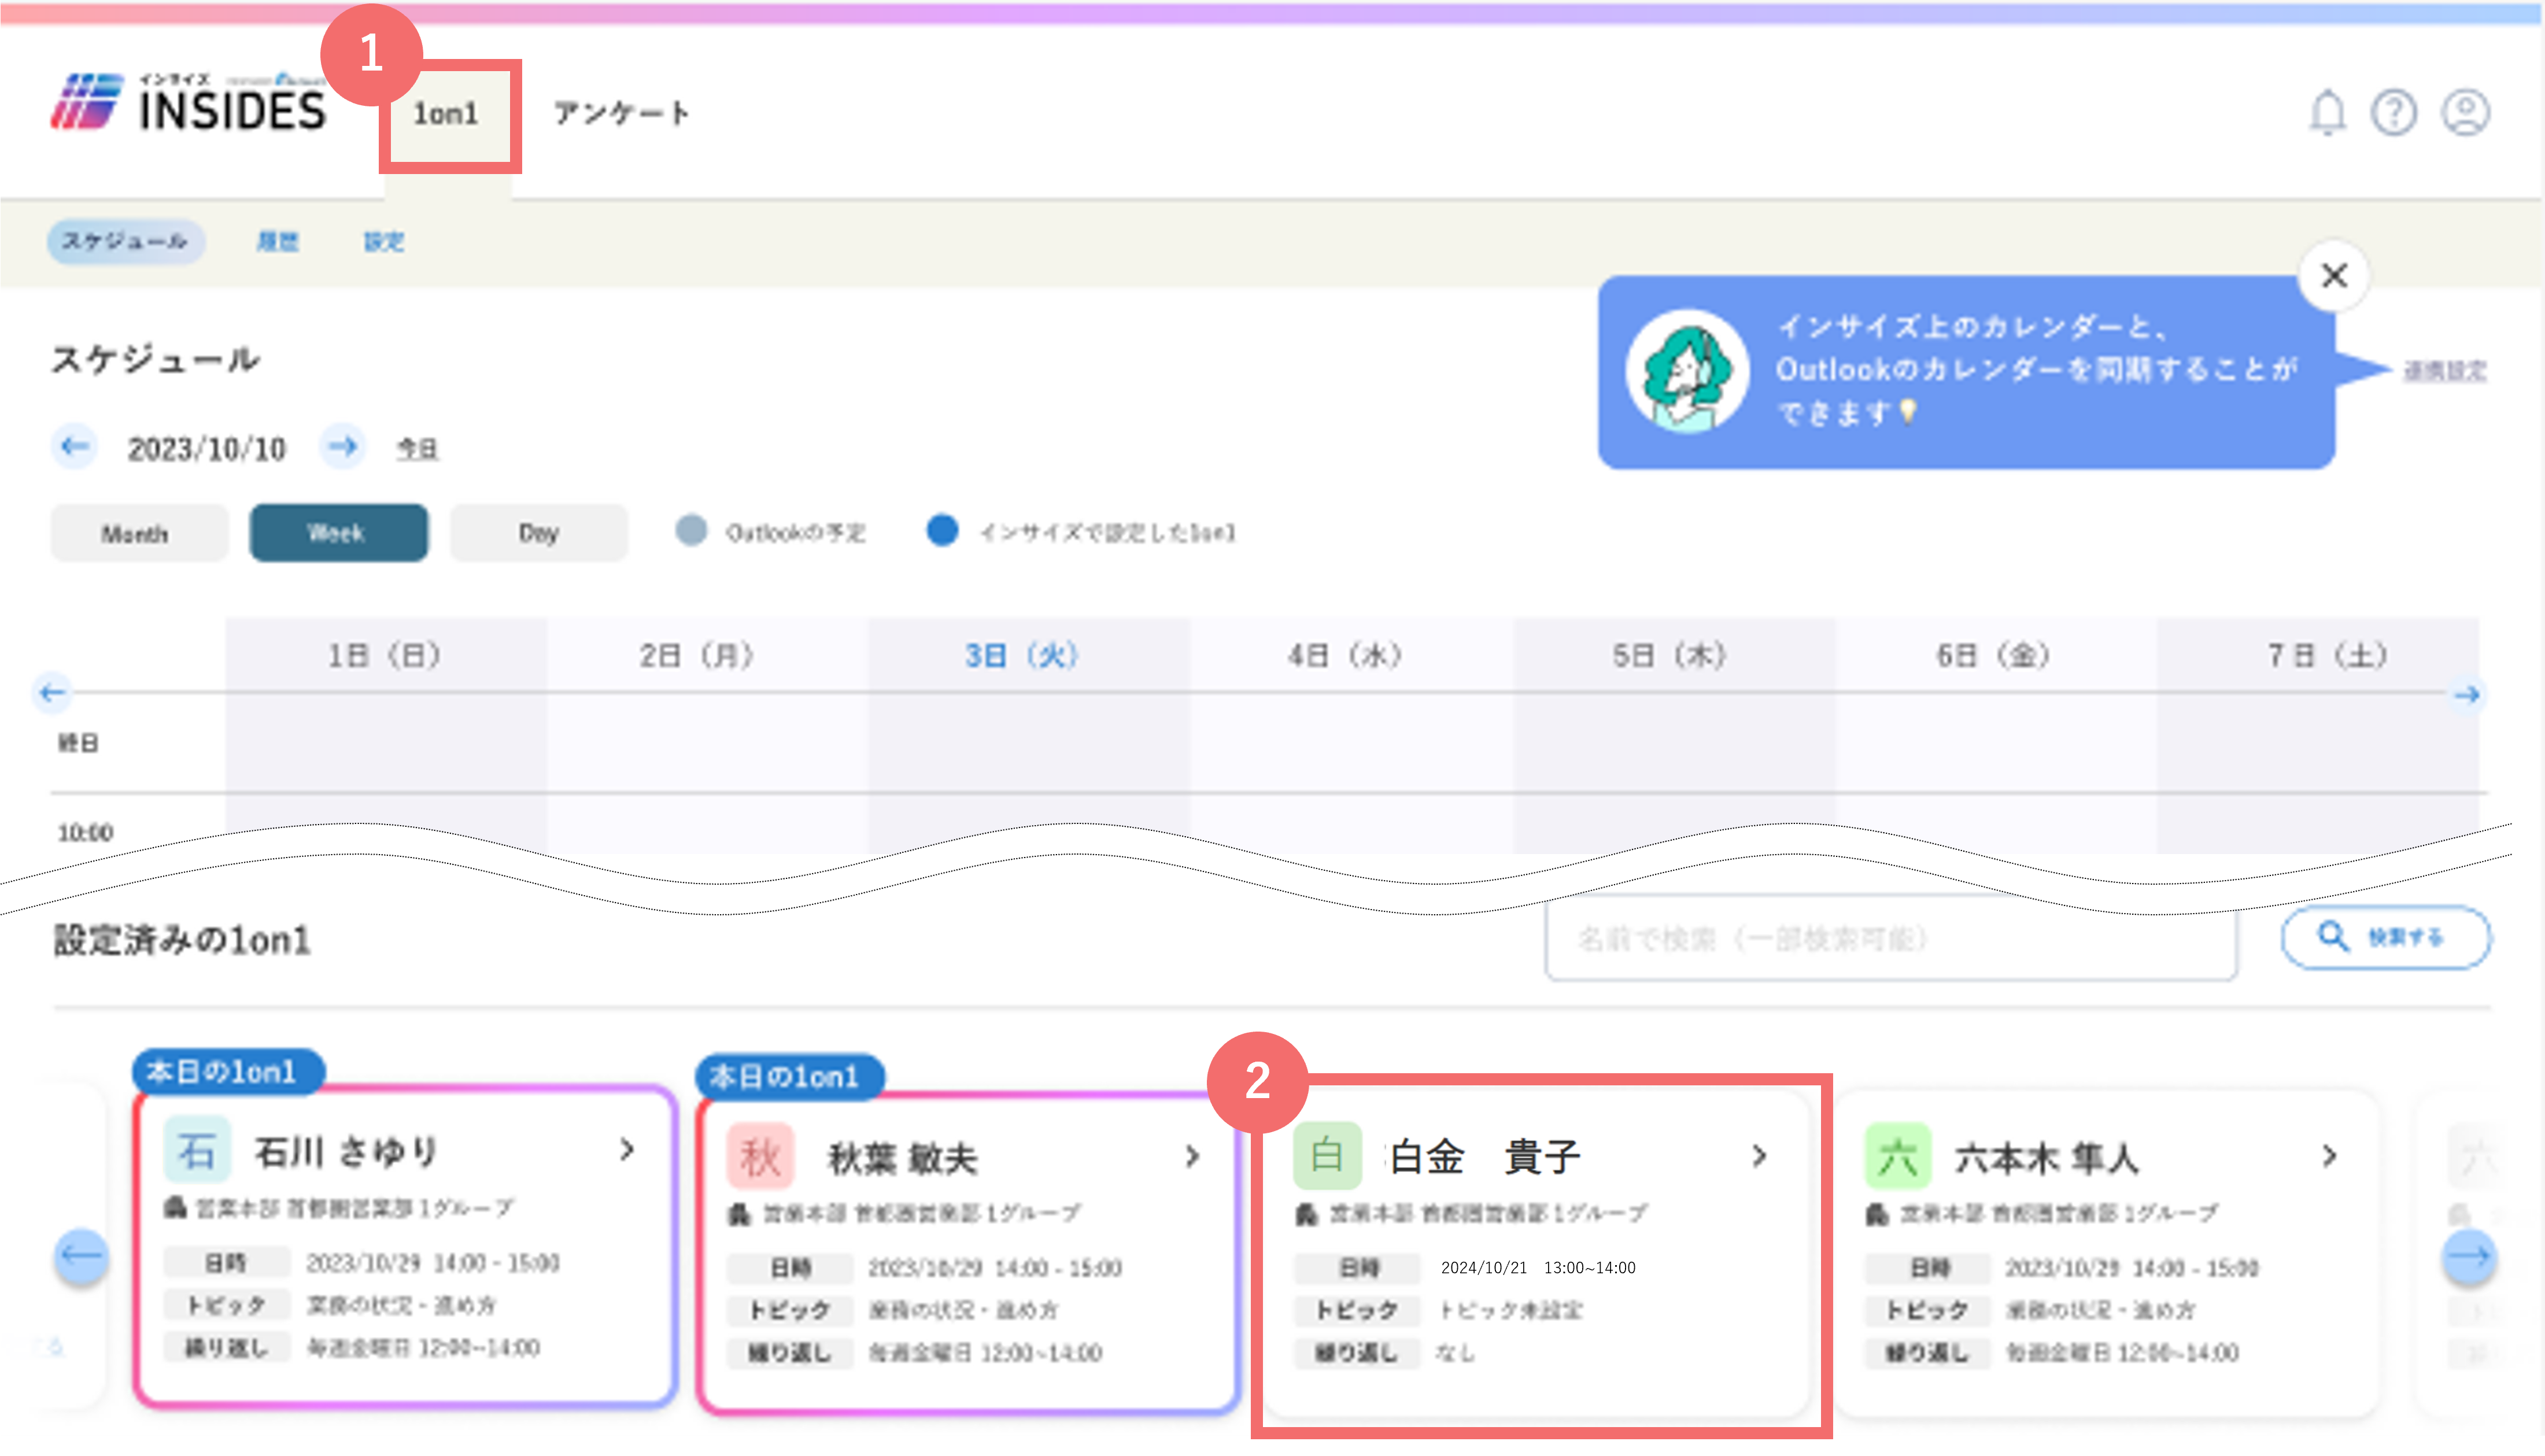Click the 2023/10/10 date label
The image size is (2545, 1456).
click(207, 449)
